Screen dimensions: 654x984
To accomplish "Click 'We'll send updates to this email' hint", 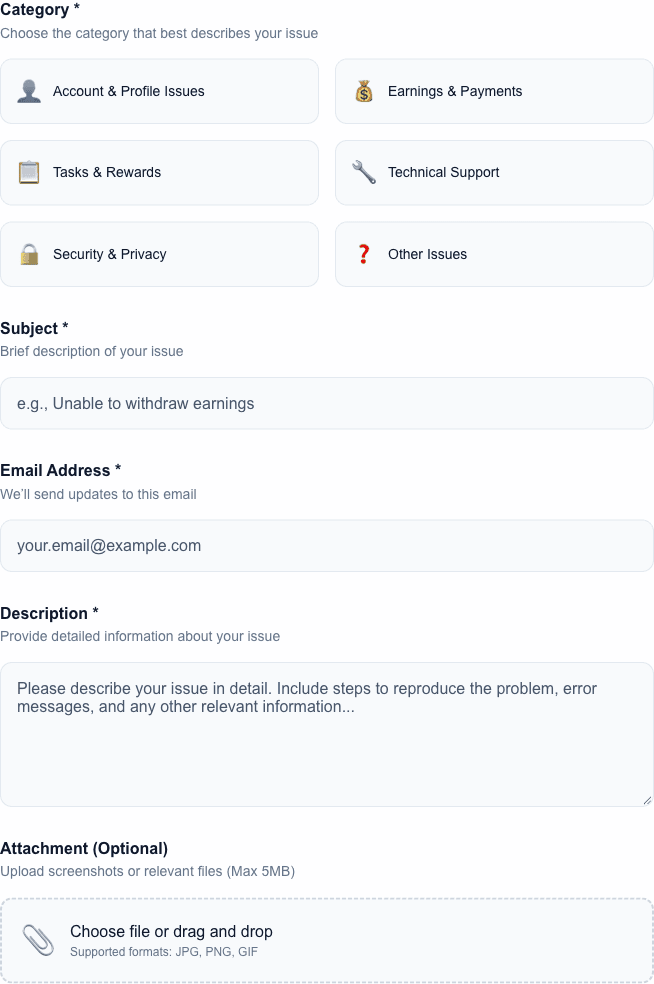I will coord(99,495).
